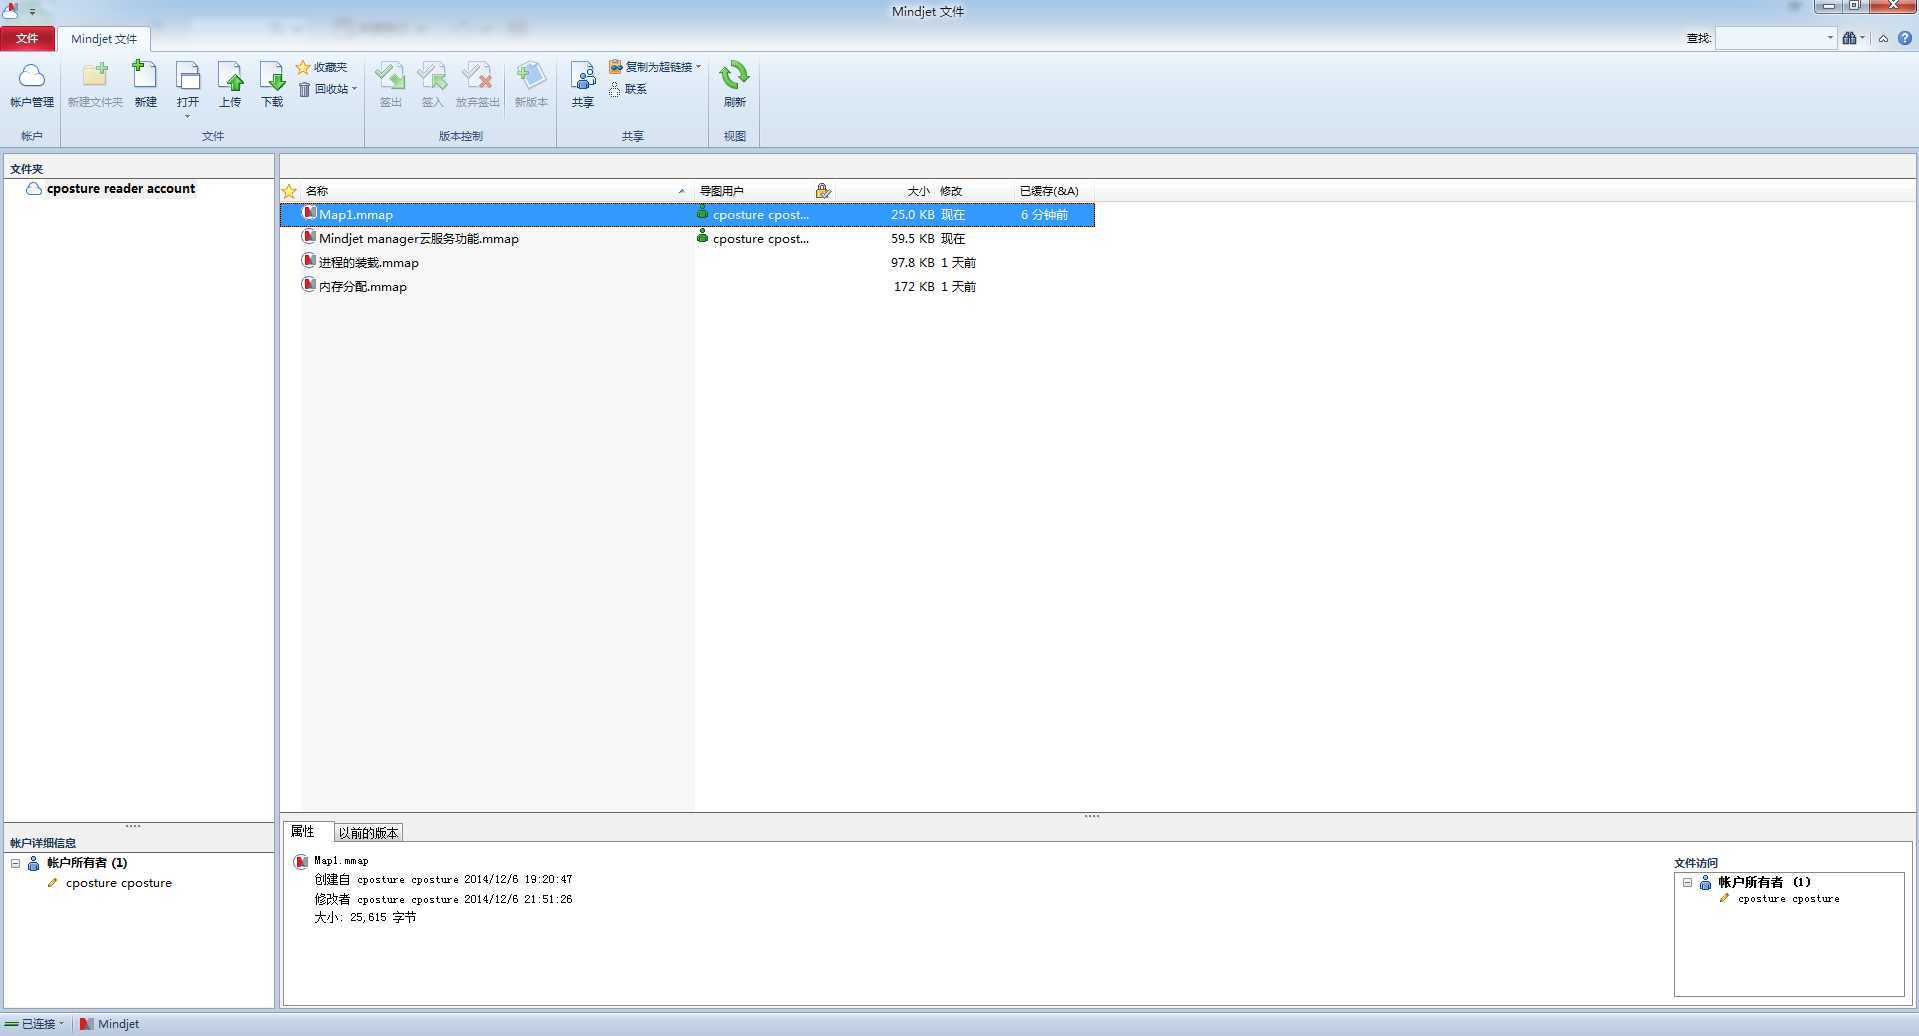The height and width of the screenshot is (1036, 1919).
Task: Select cposture cposture in 文件访问 list
Action: (x=1788, y=899)
